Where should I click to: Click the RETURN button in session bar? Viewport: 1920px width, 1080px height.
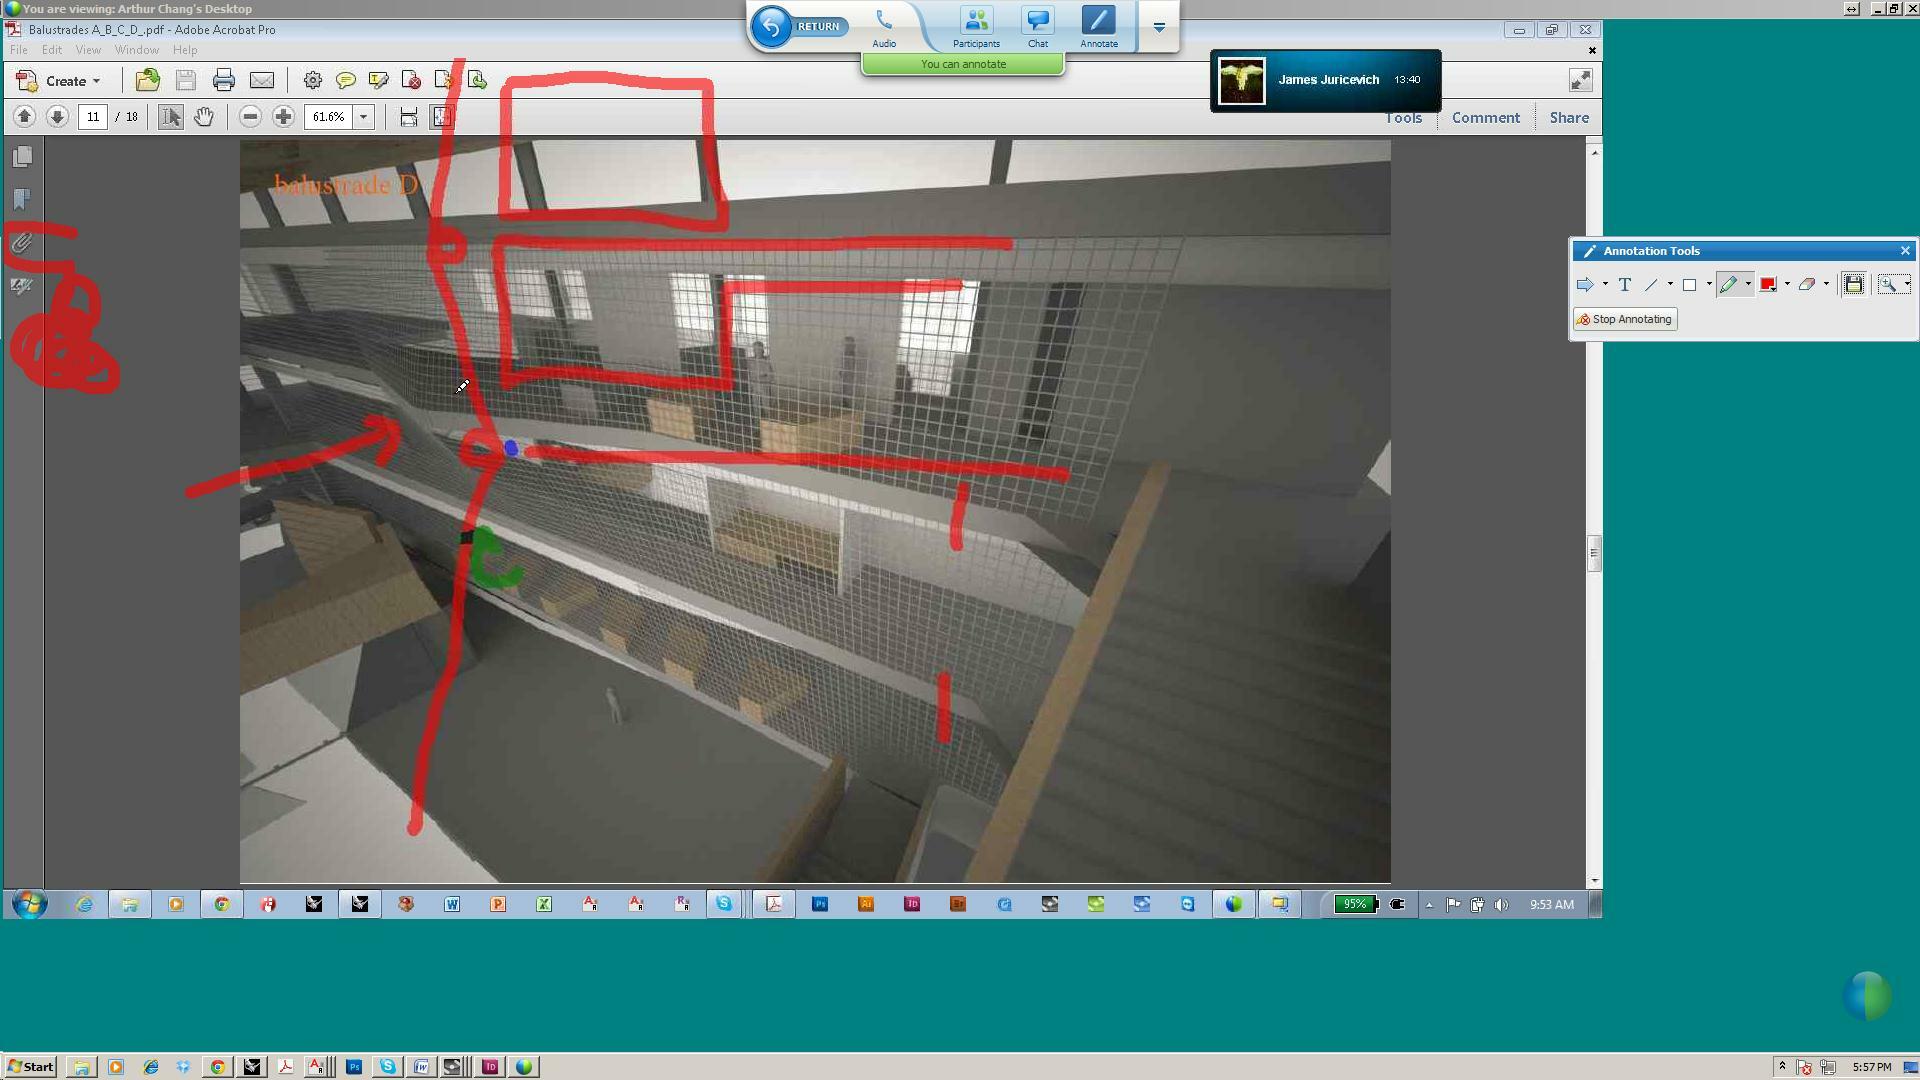[799, 27]
